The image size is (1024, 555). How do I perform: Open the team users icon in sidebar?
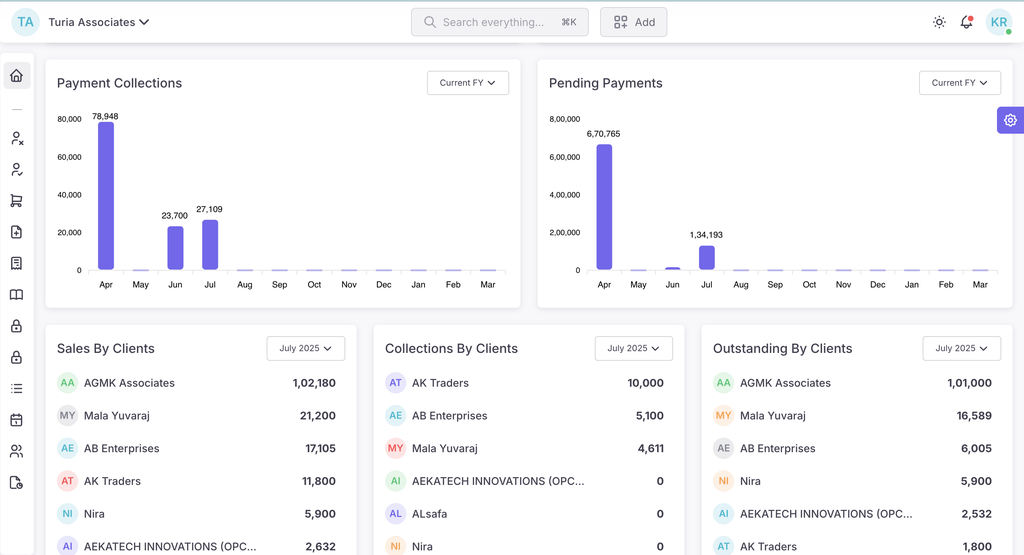(x=17, y=451)
